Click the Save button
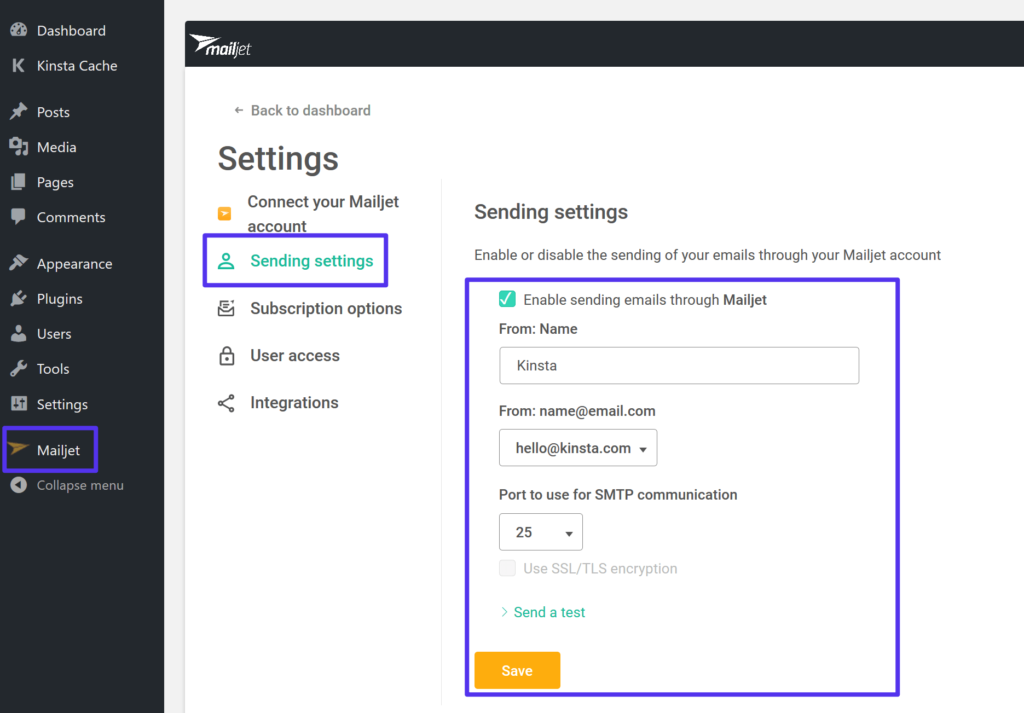The width and height of the screenshot is (1024, 713). click(x=517, y=670)
